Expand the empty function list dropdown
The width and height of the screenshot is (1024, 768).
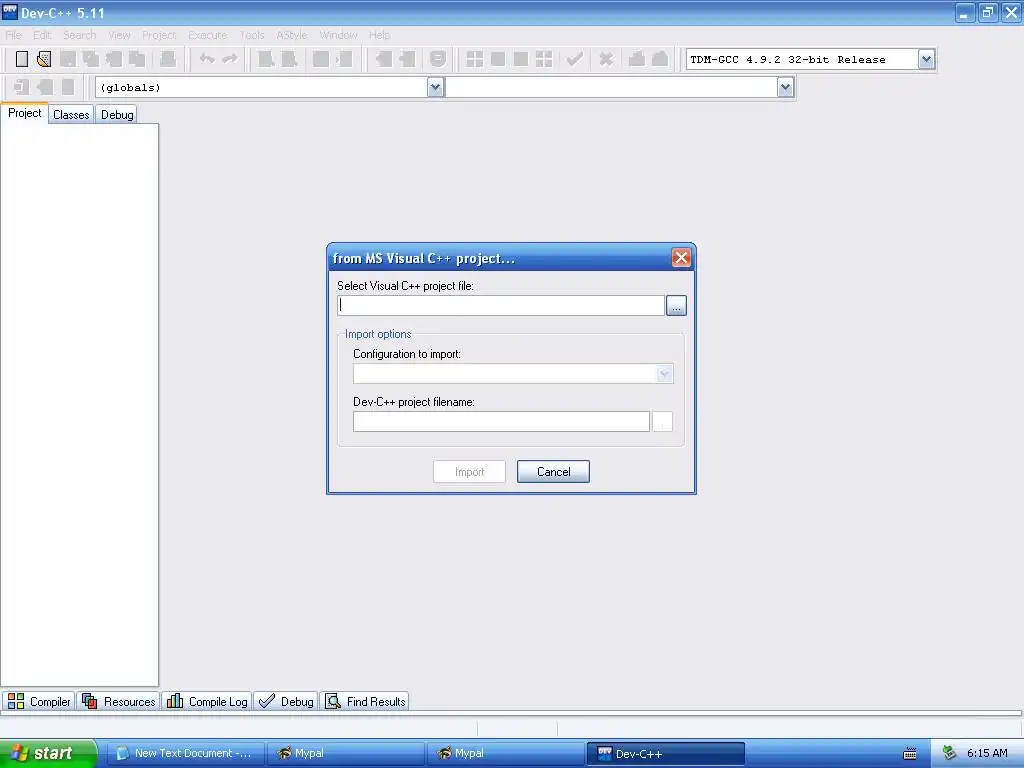785,87
